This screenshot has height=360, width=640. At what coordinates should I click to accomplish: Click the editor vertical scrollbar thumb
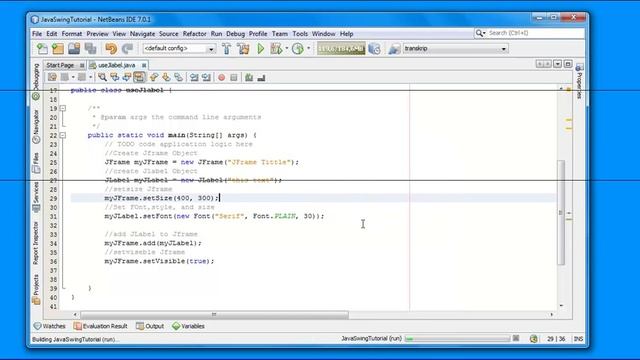tap(561, 212)
